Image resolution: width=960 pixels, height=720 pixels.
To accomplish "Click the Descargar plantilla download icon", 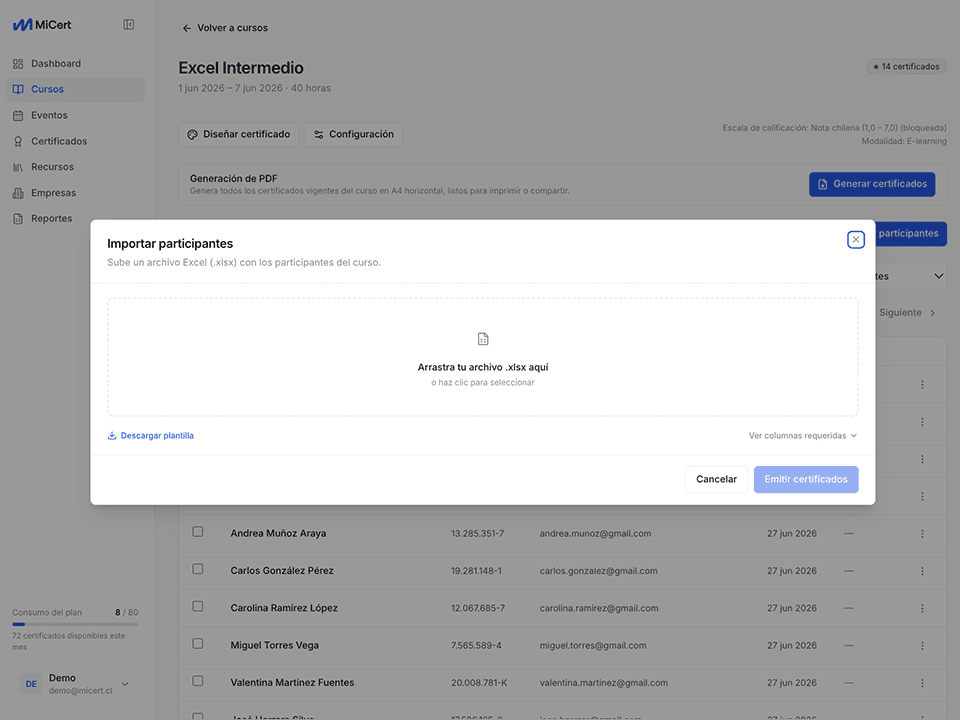I will pyautogui.click(x=112, y=435).
